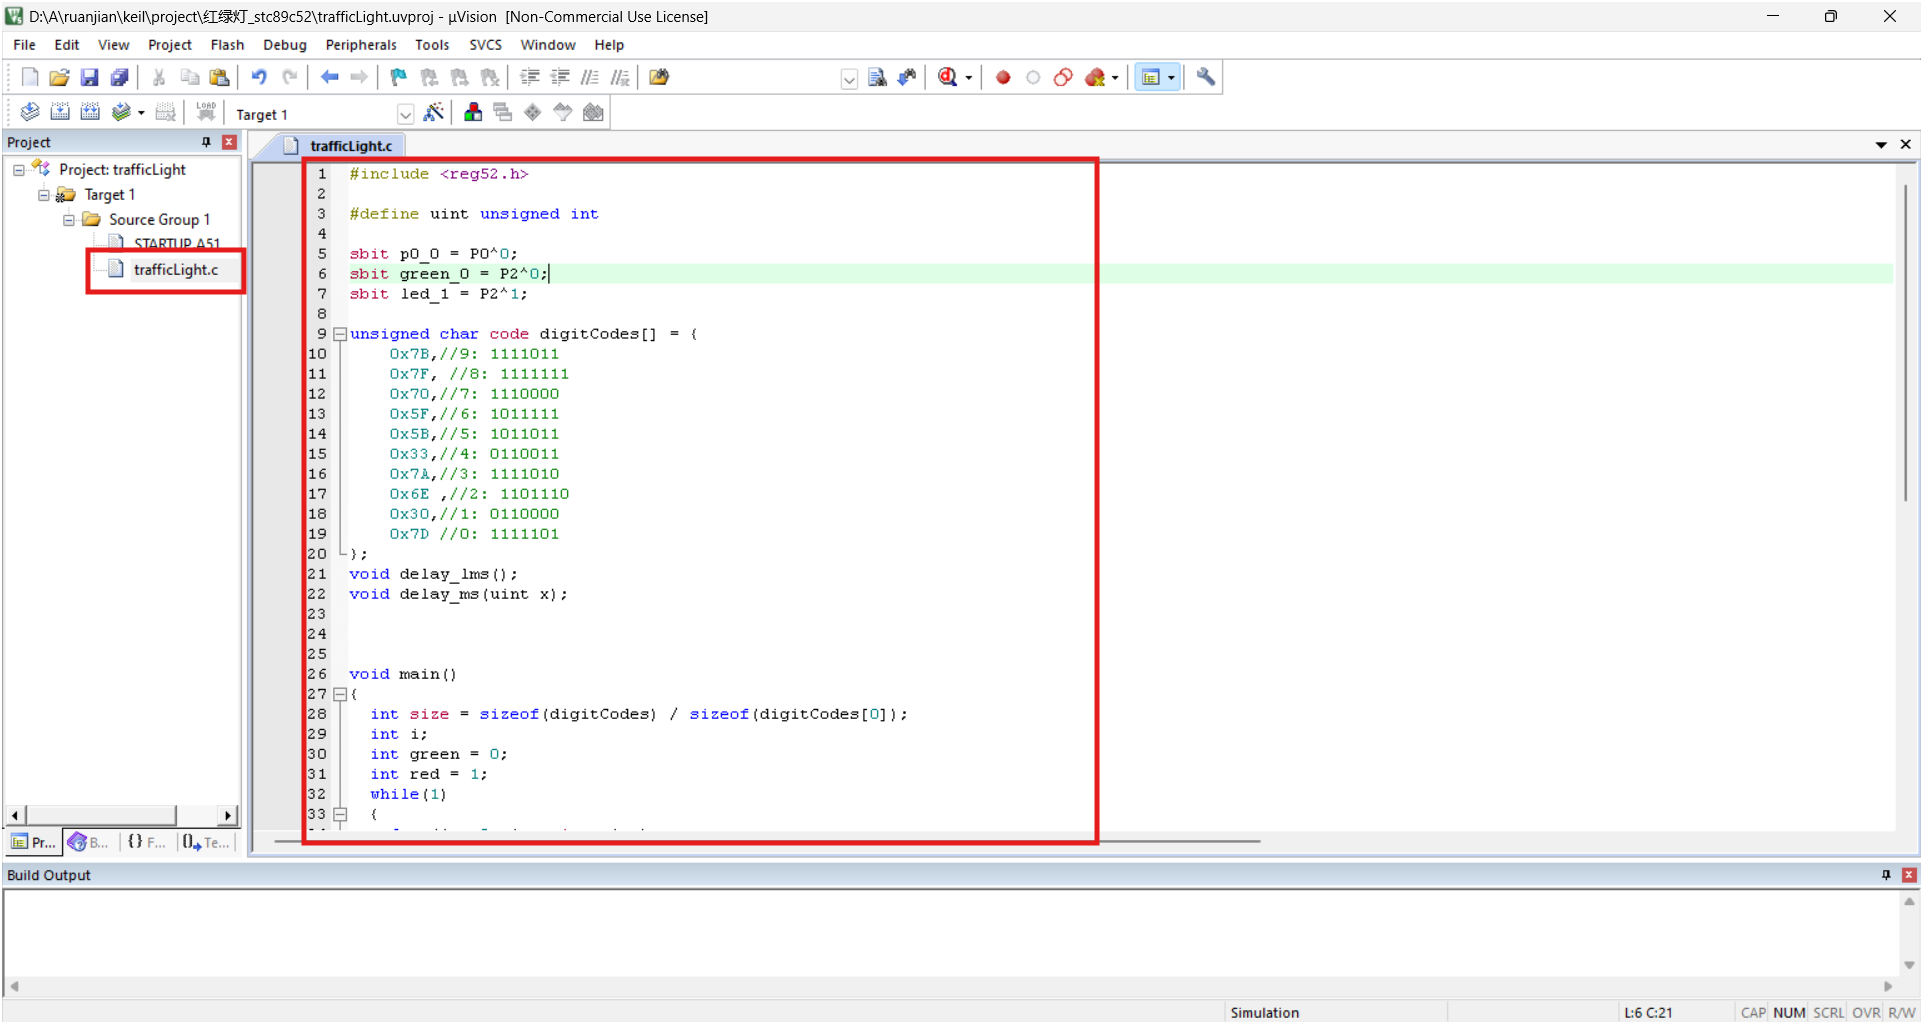This screenshot has height=1022, width=1921.
Task: Cut the selected text
Action: [159, 77]
